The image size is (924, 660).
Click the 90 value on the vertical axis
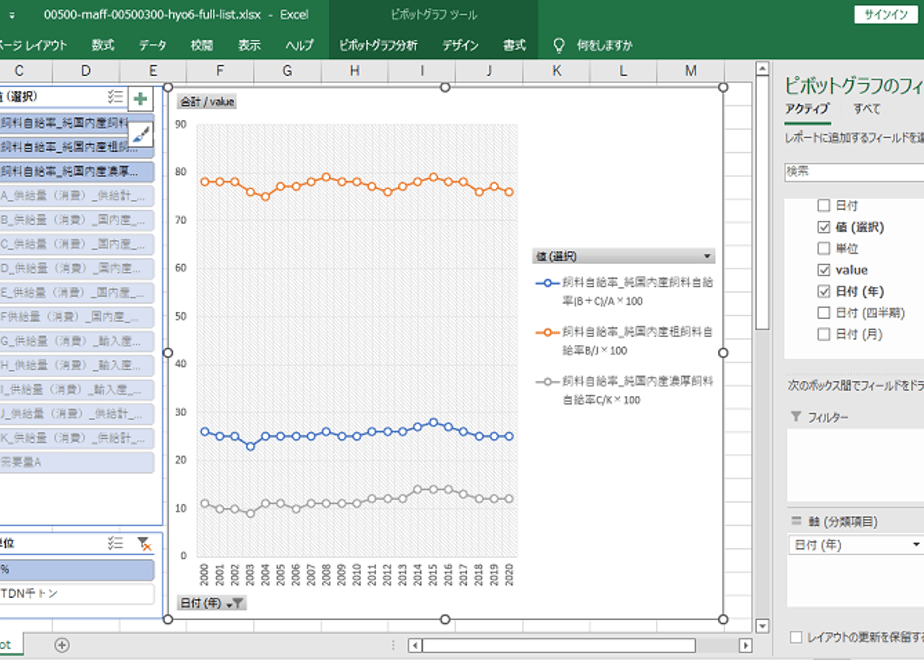180,124
